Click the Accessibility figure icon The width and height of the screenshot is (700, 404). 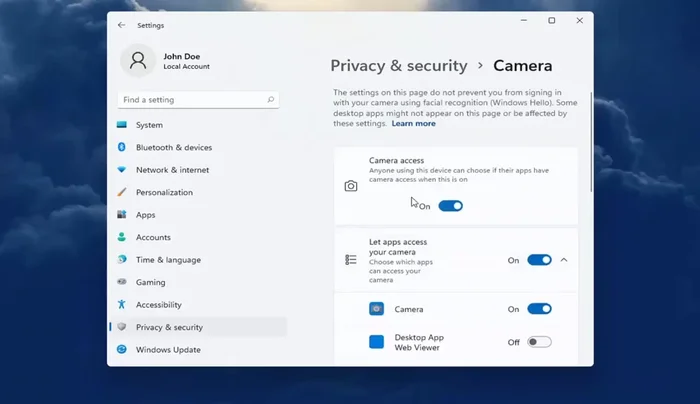click(122, 305)
